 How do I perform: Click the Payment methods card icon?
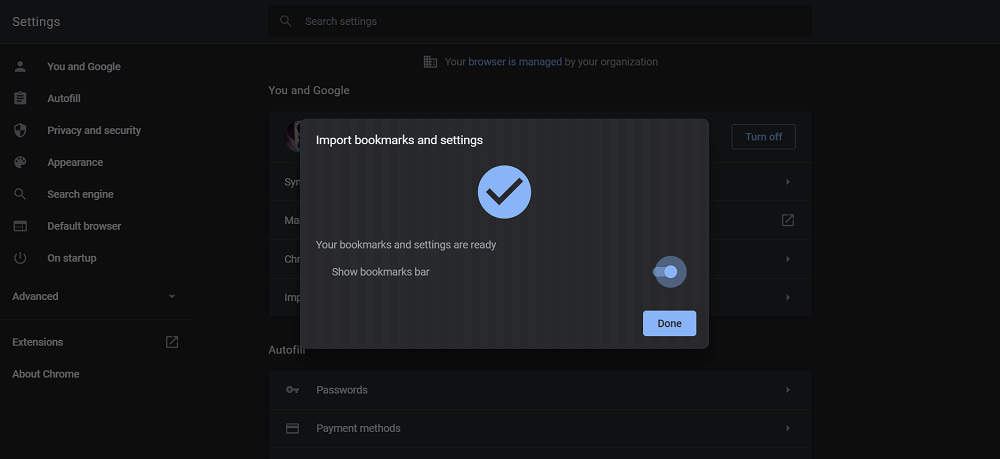[x=292, y=428]
